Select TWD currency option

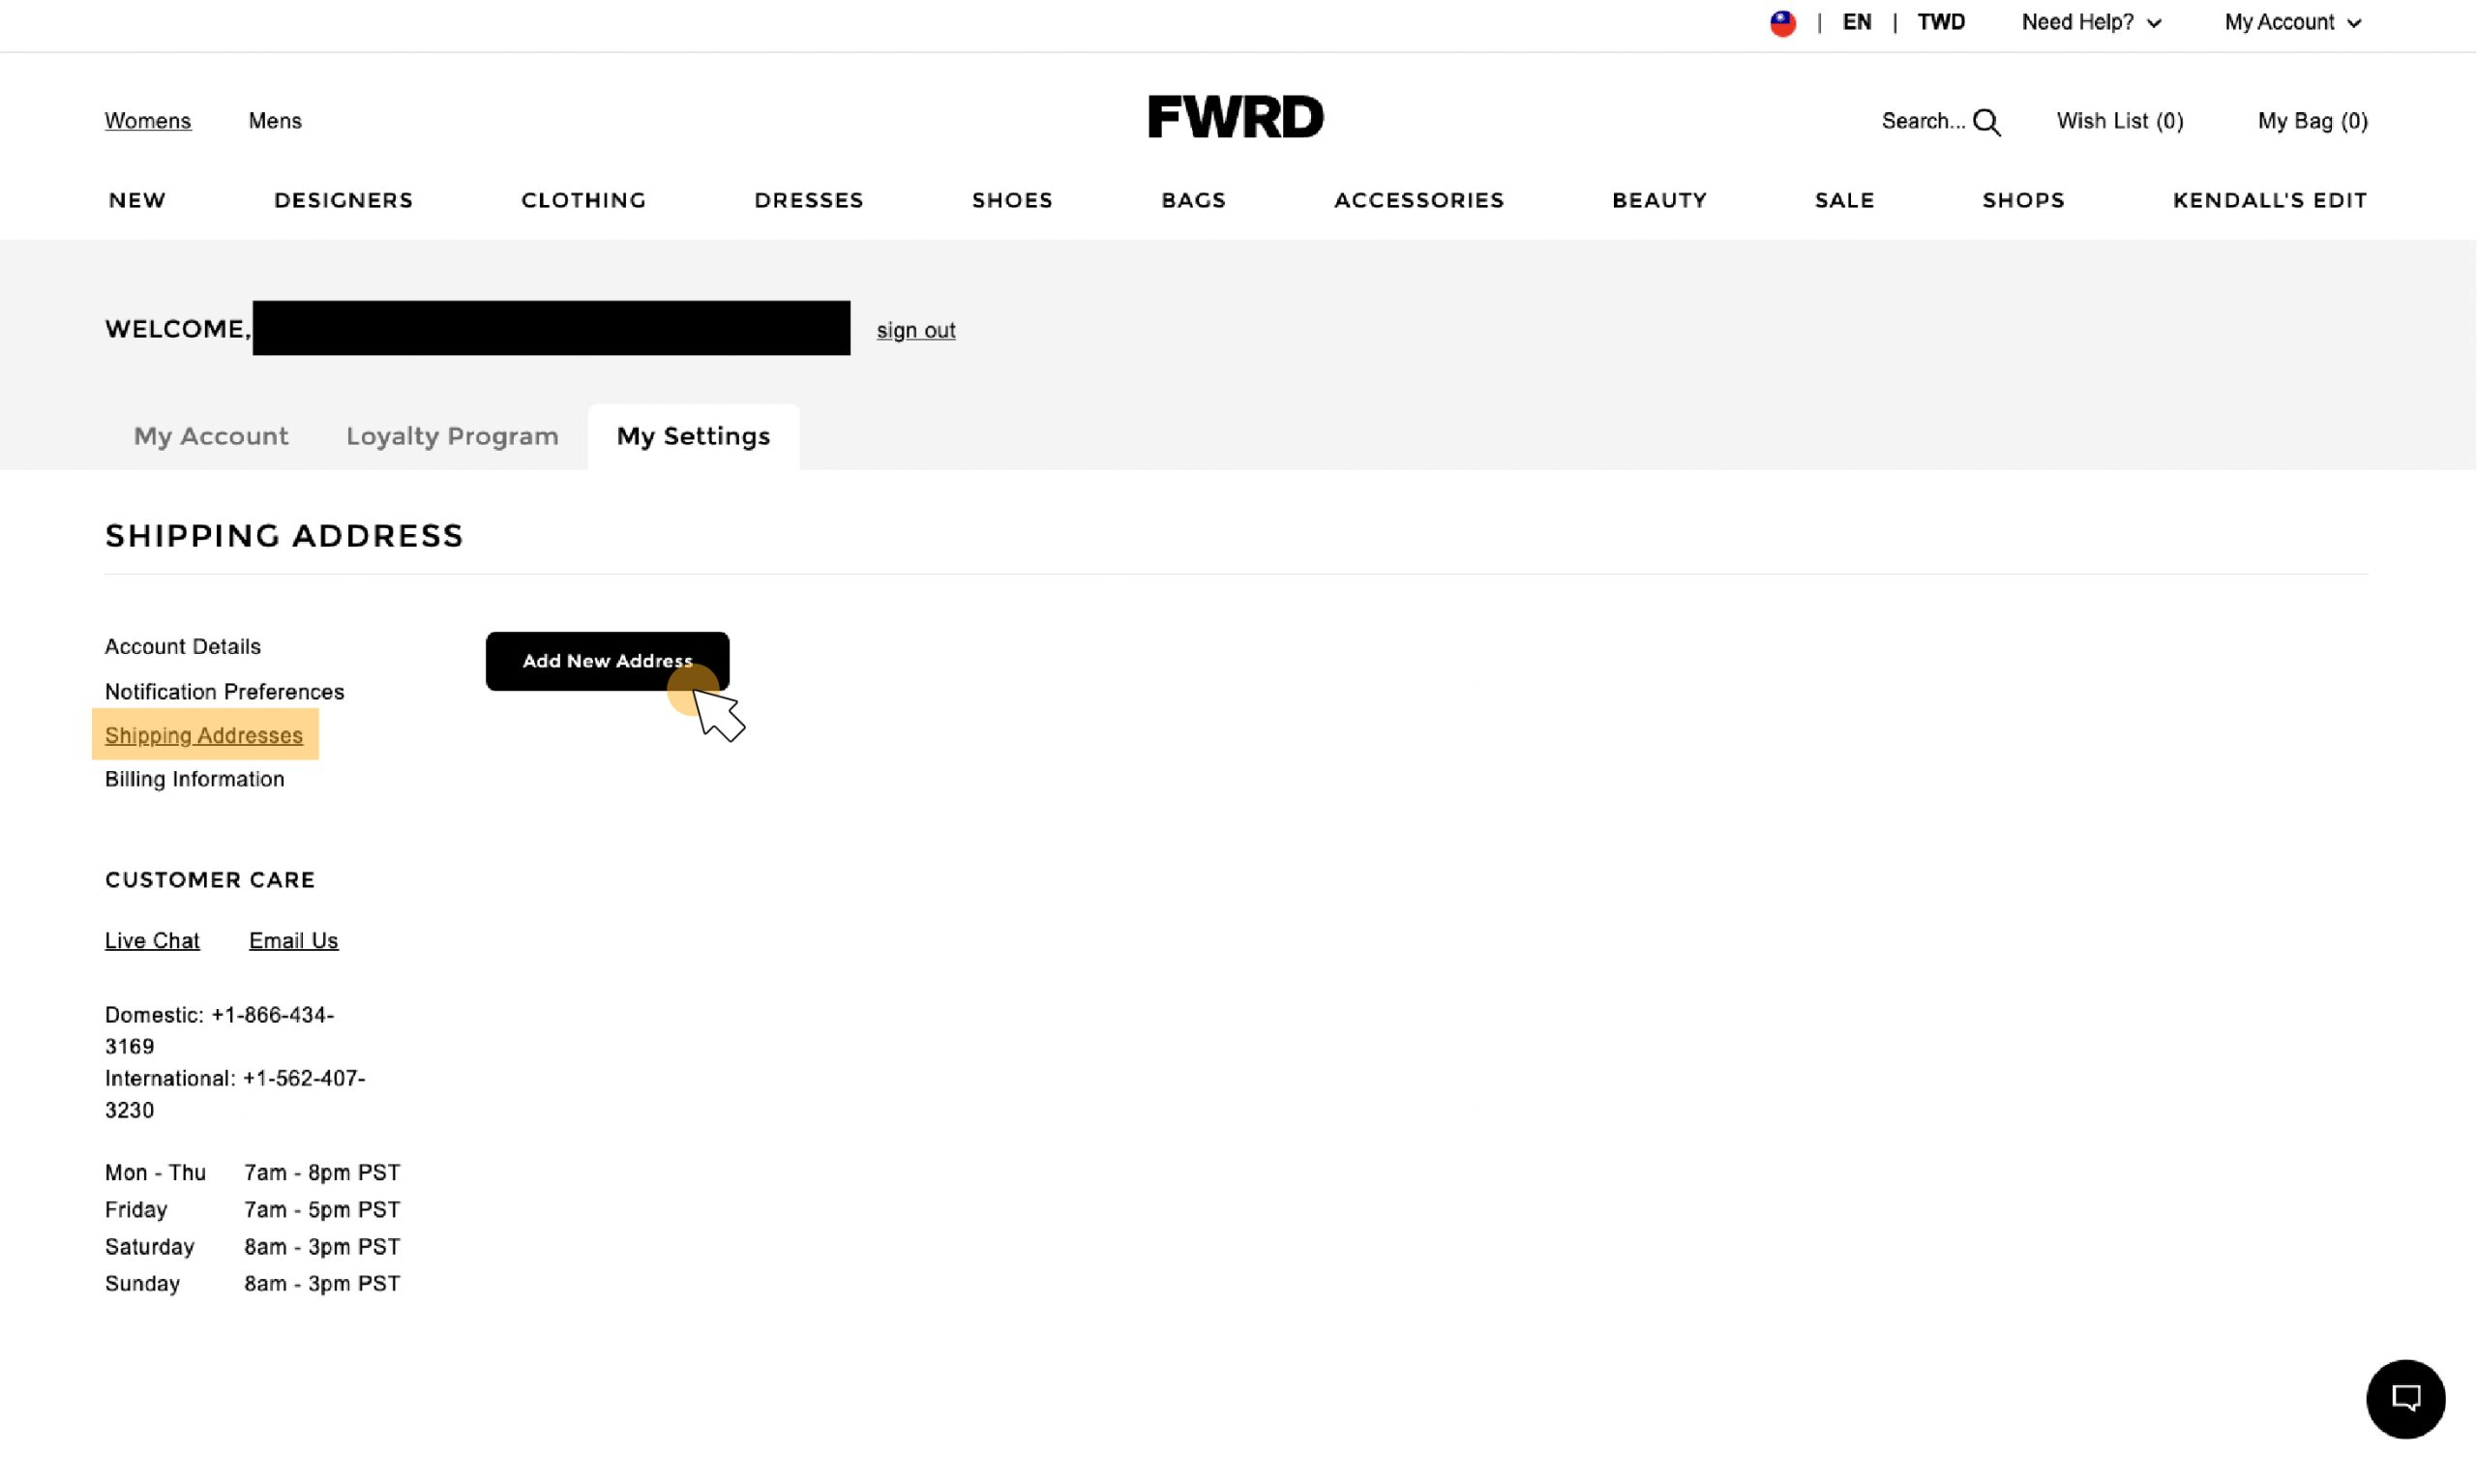click(x=1940, y=21)
